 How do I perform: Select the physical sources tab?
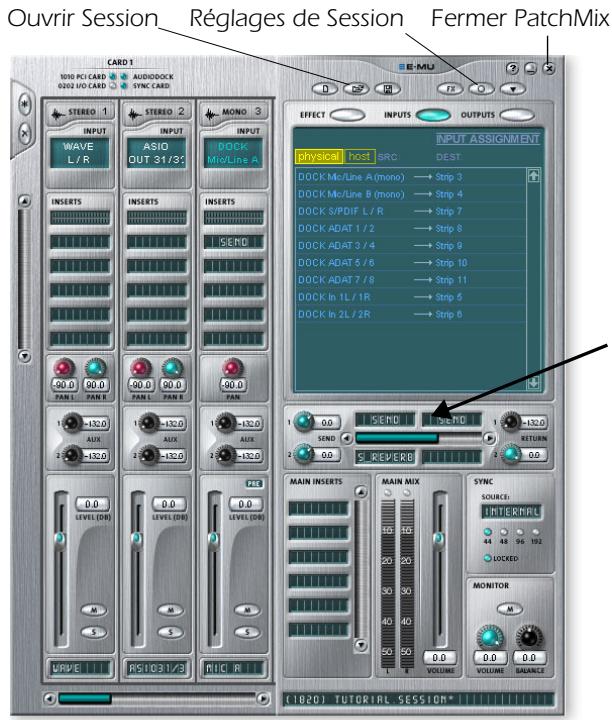(x=318, y=157)
